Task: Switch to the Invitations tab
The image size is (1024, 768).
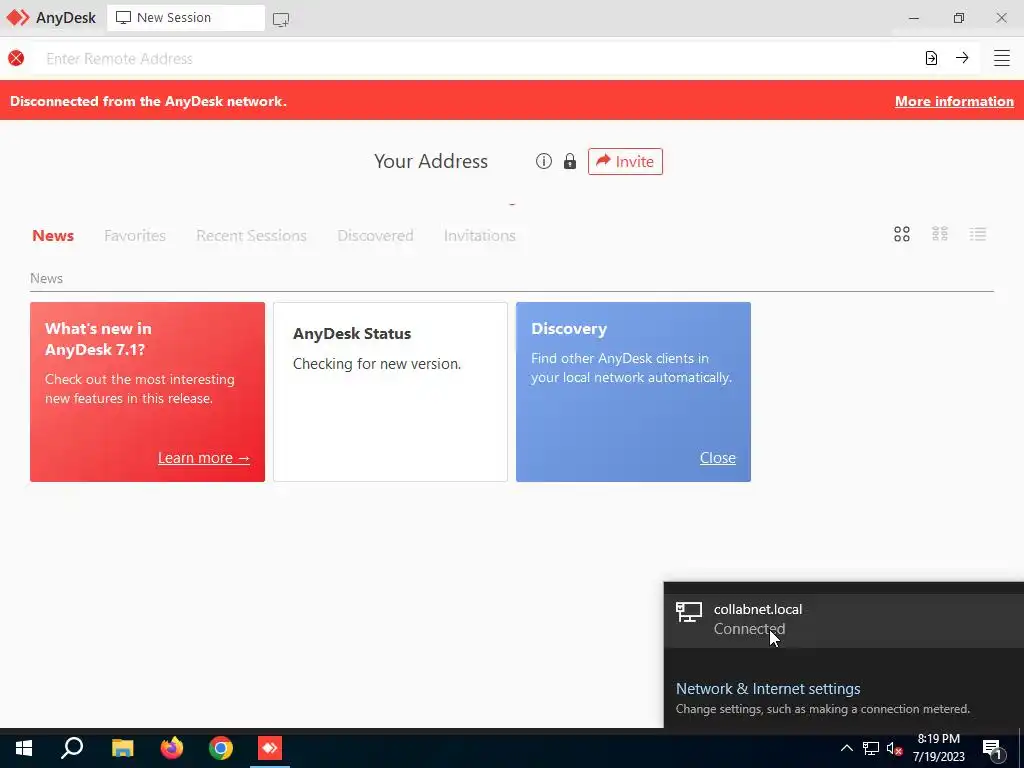Action: 480,235
